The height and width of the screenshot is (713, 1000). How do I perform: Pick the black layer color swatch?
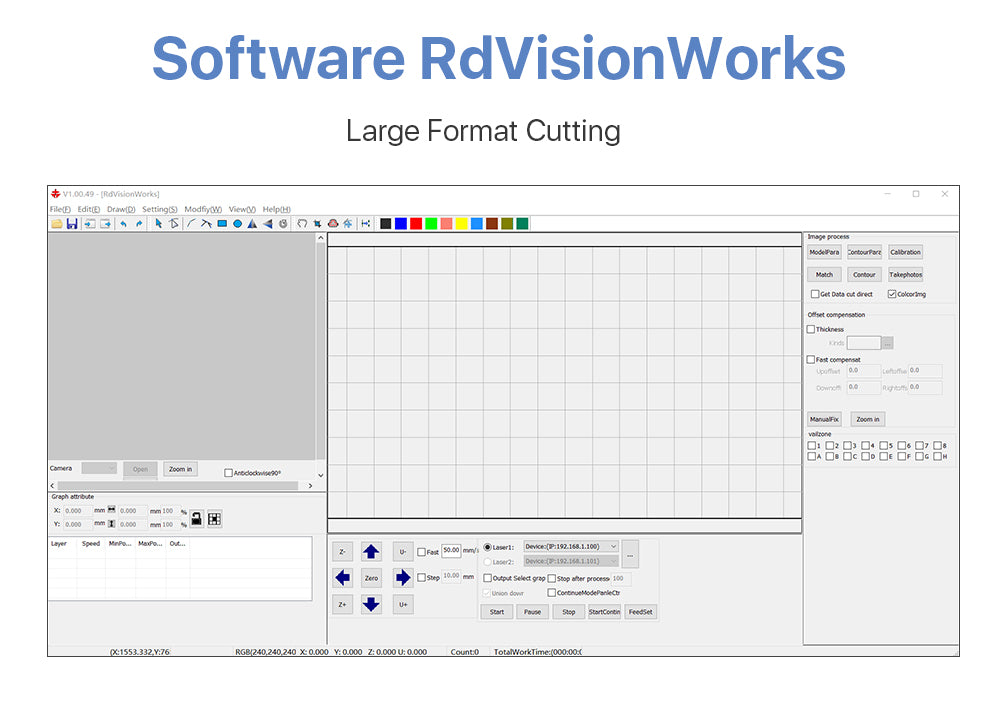[385, 224]
